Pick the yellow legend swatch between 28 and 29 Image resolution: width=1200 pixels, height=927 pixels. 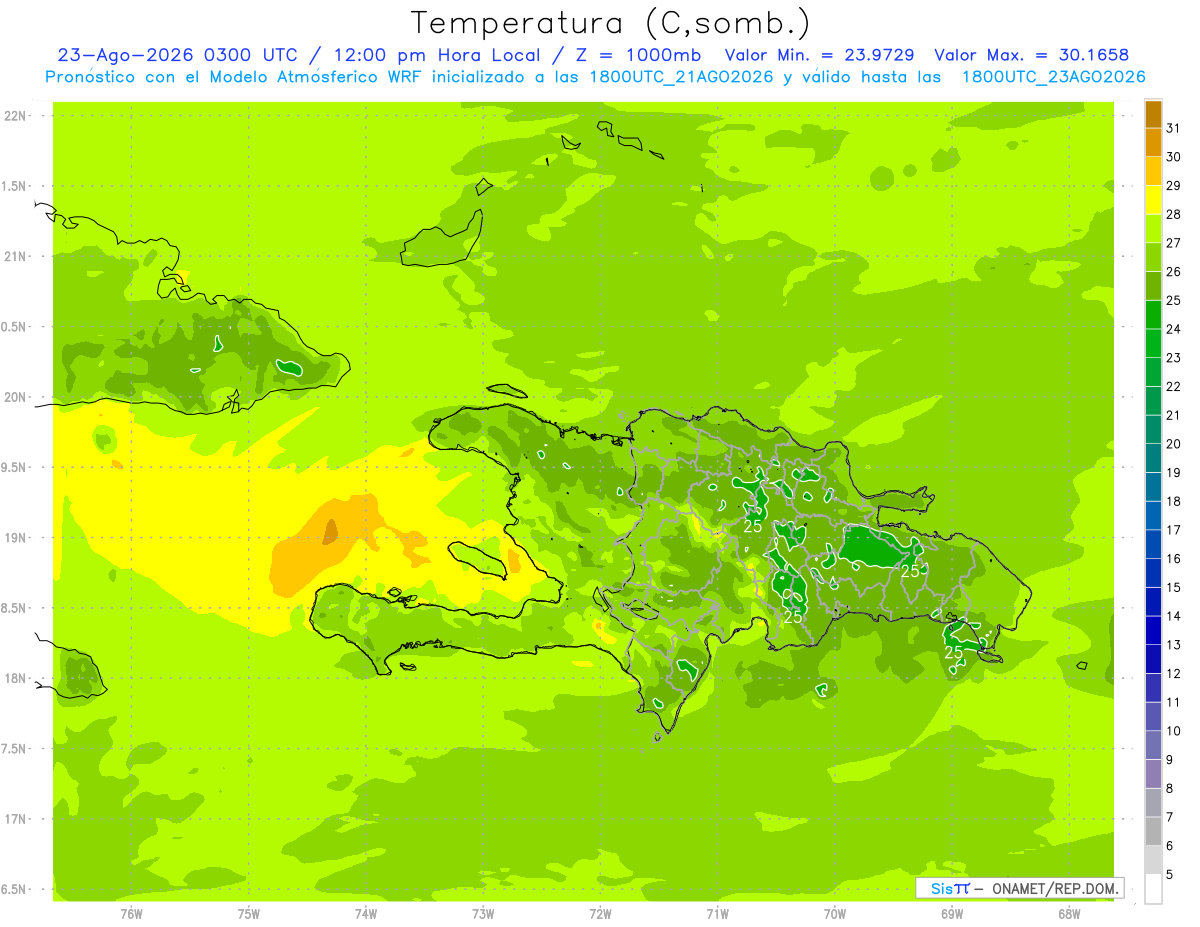(1153, 201)
